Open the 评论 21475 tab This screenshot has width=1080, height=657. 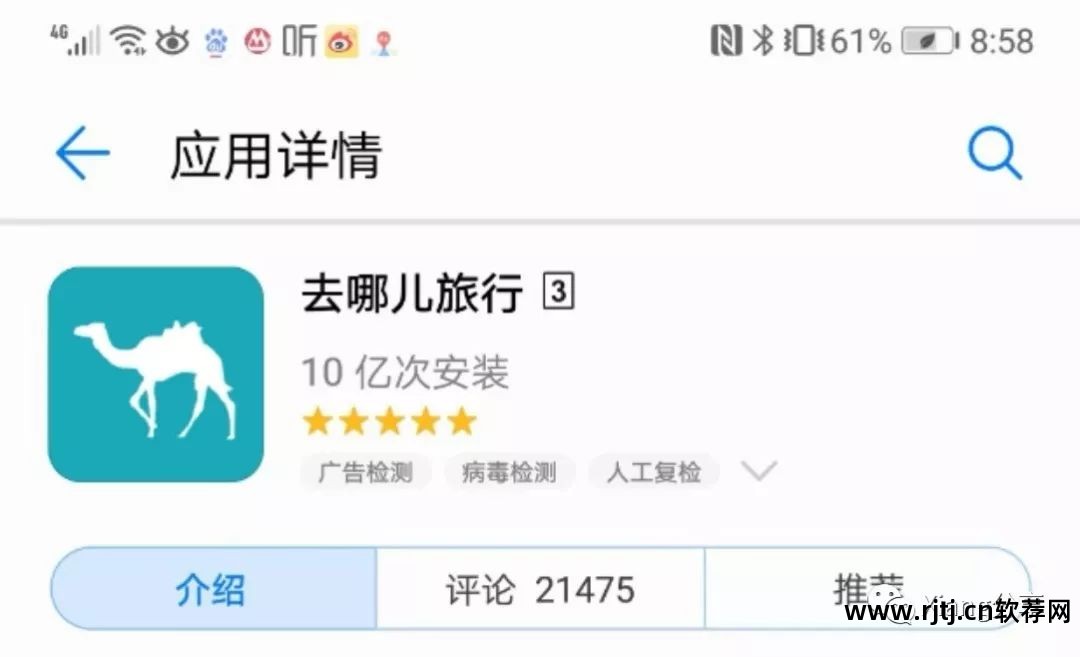[x=541, y=589]
